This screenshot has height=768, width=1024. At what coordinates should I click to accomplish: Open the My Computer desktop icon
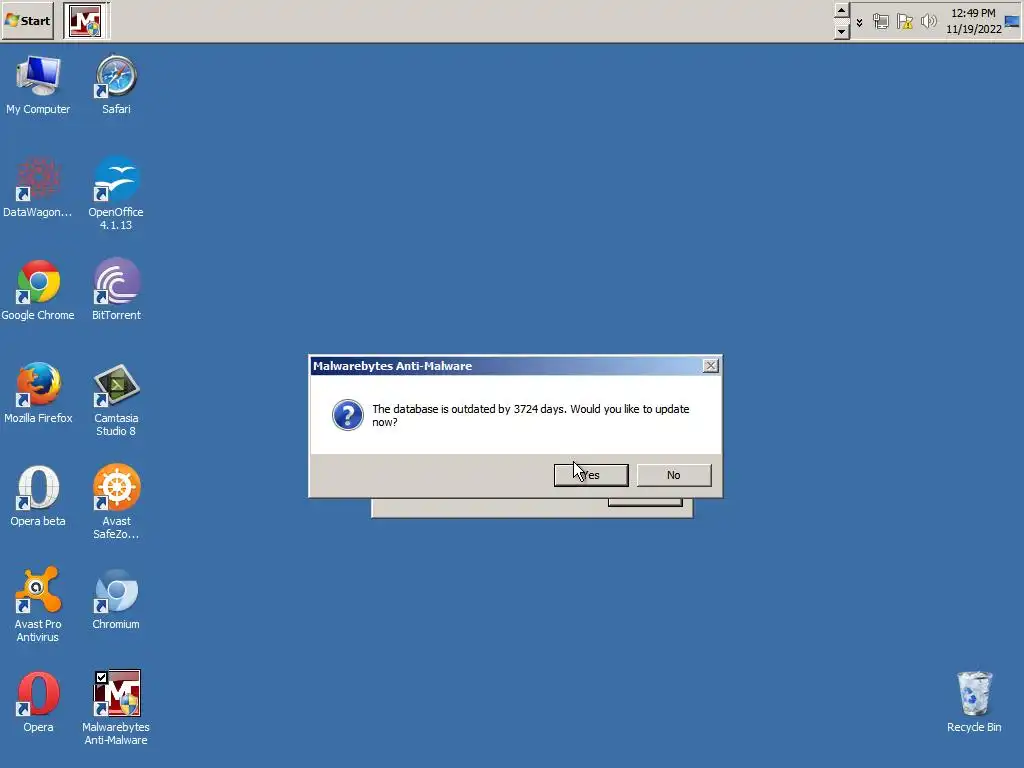tap(38, 85)
